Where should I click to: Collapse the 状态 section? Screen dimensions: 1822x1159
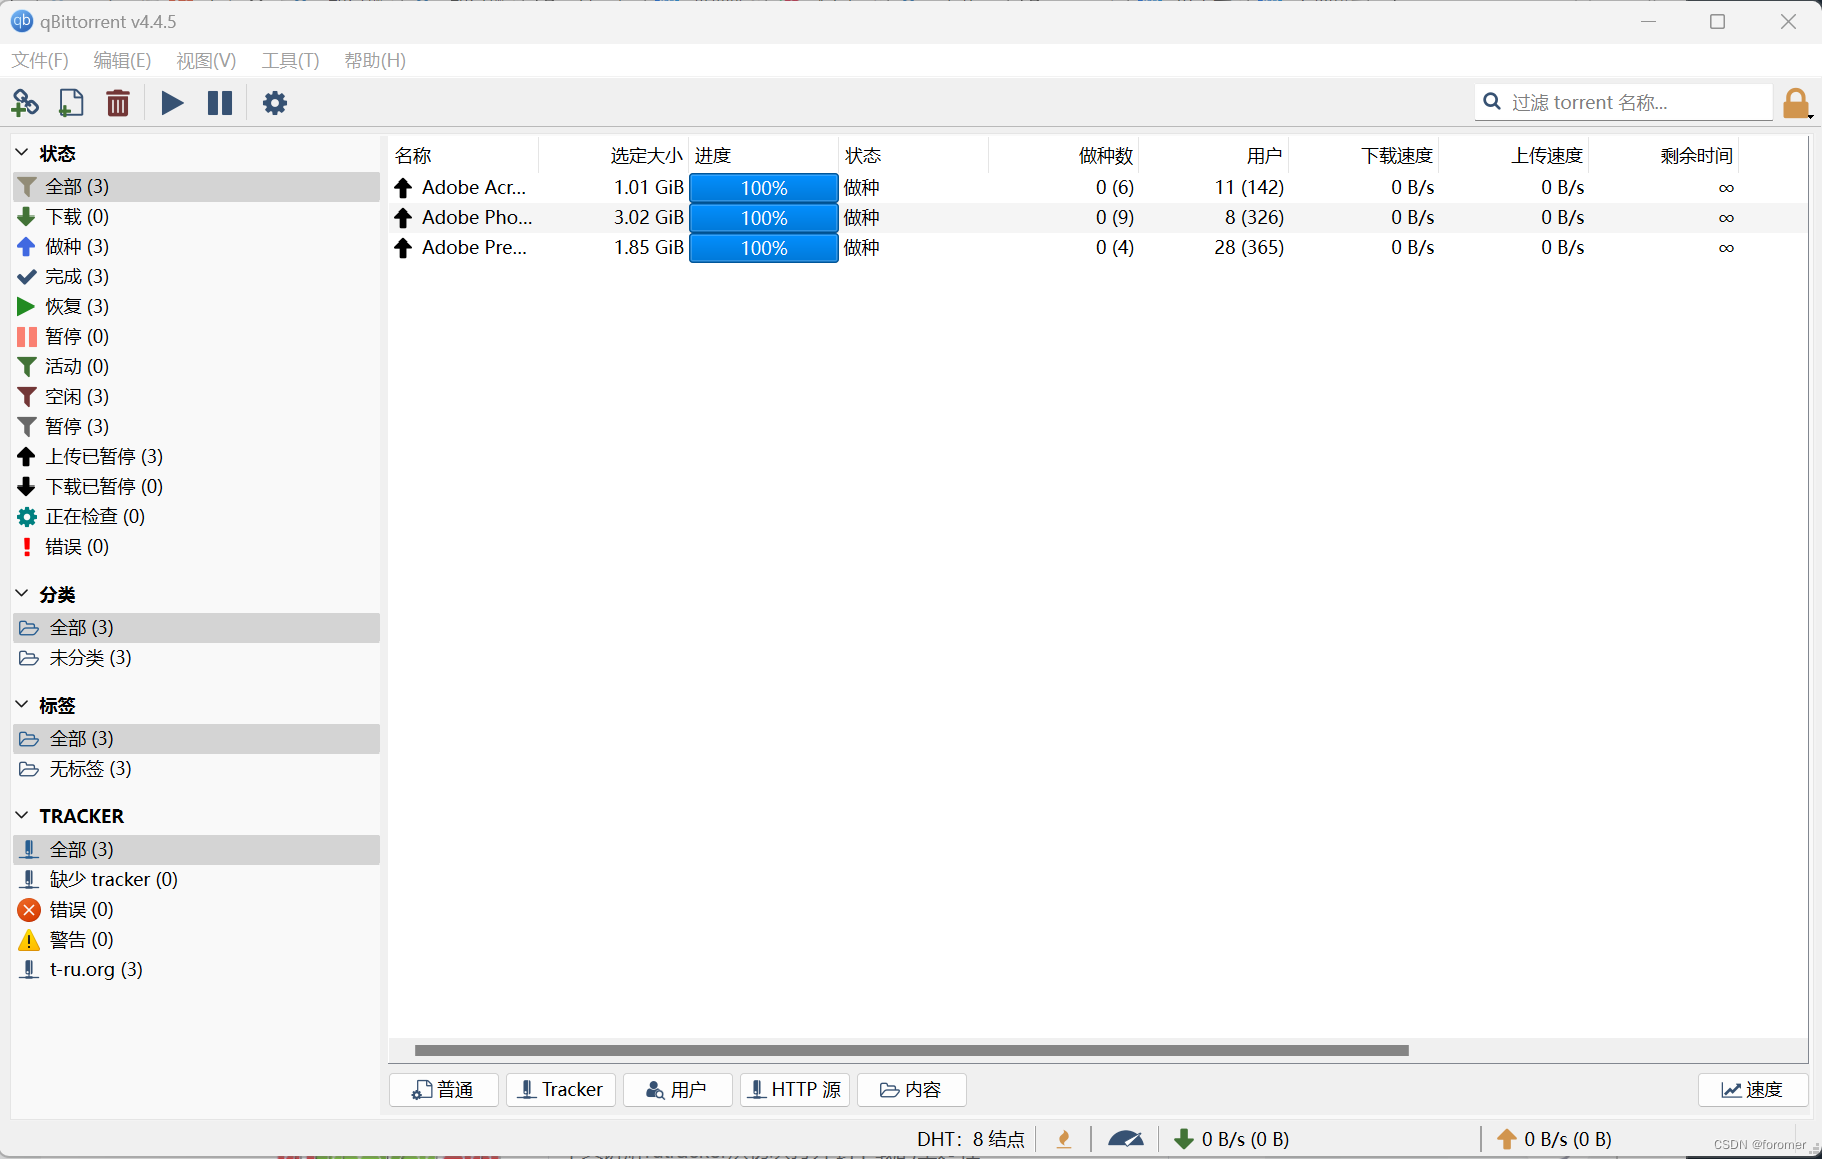(22, 153)
